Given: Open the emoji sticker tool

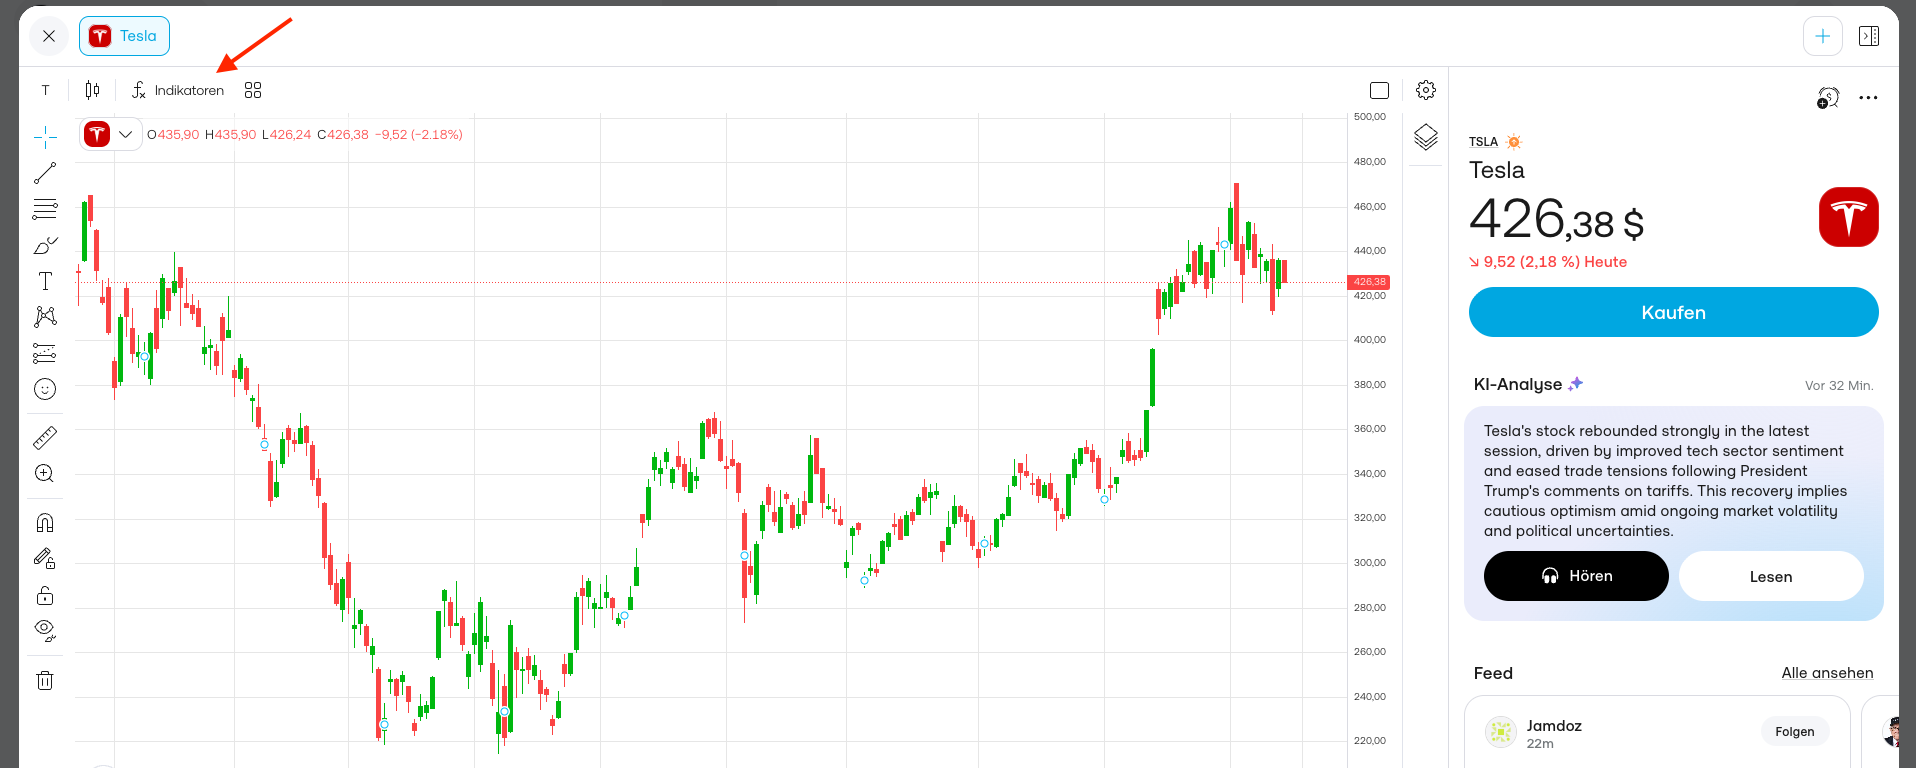Looking at the screenshot, I should pyautogui.click(x=45, y=389).
